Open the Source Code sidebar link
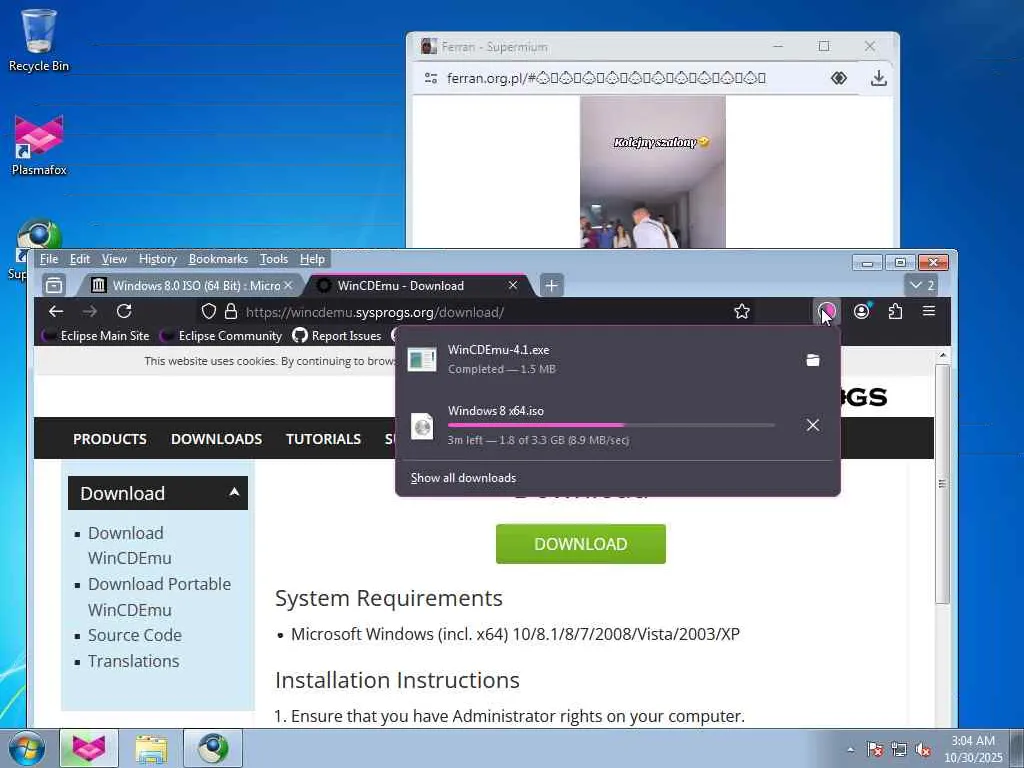Image resolution: width=1024 pixels, height=768 pixels. point(135,635)
